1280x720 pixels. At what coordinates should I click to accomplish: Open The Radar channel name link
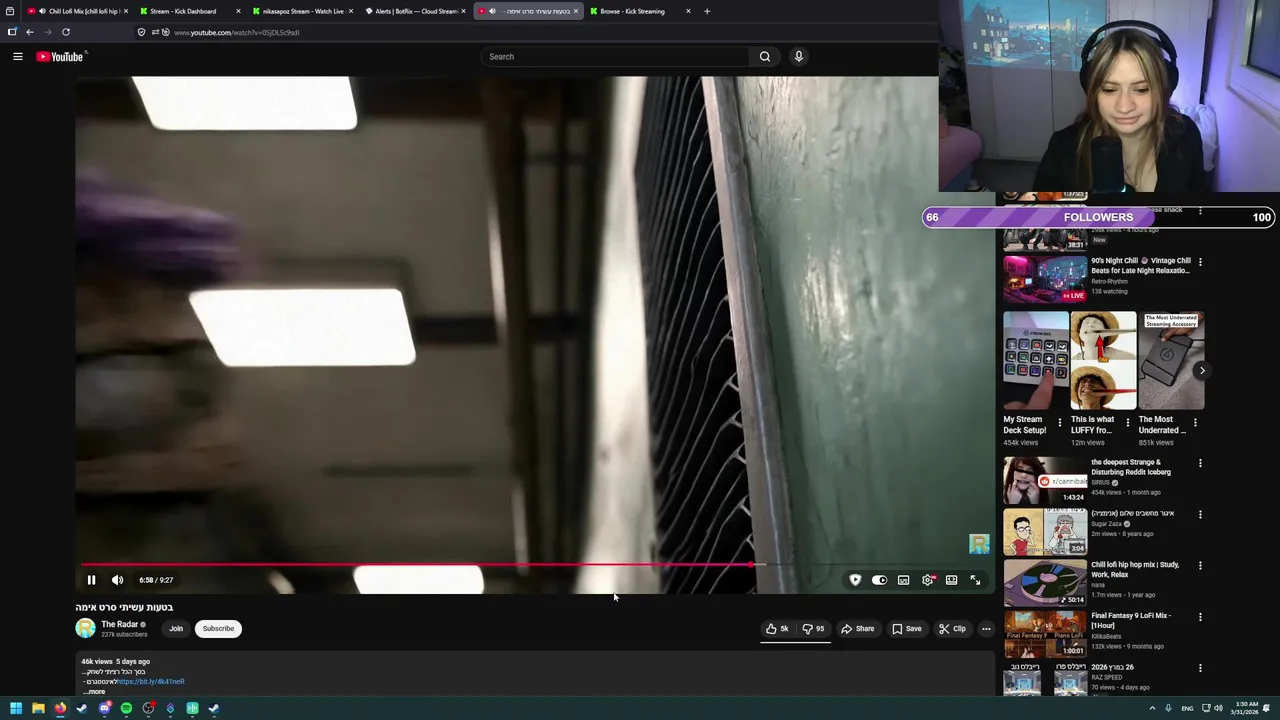tap(119, 624)
